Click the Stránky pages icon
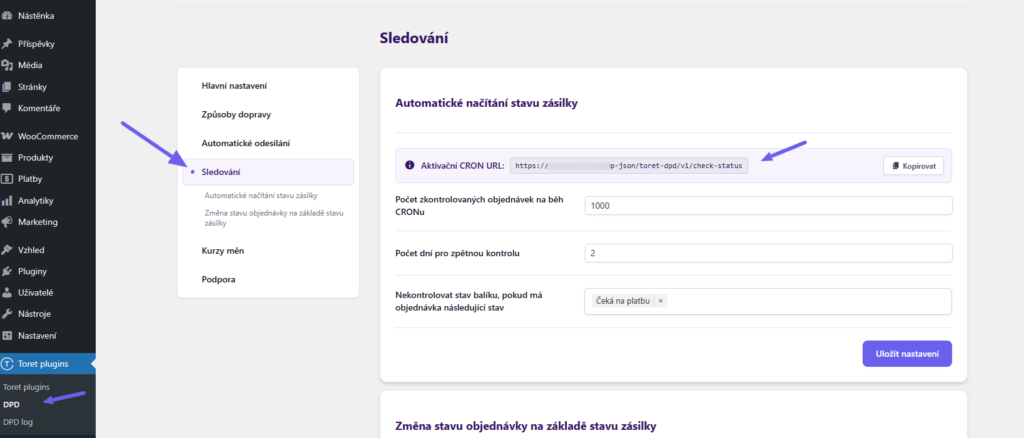This screenshot has height=438, width=1024. tap(7, 87)
